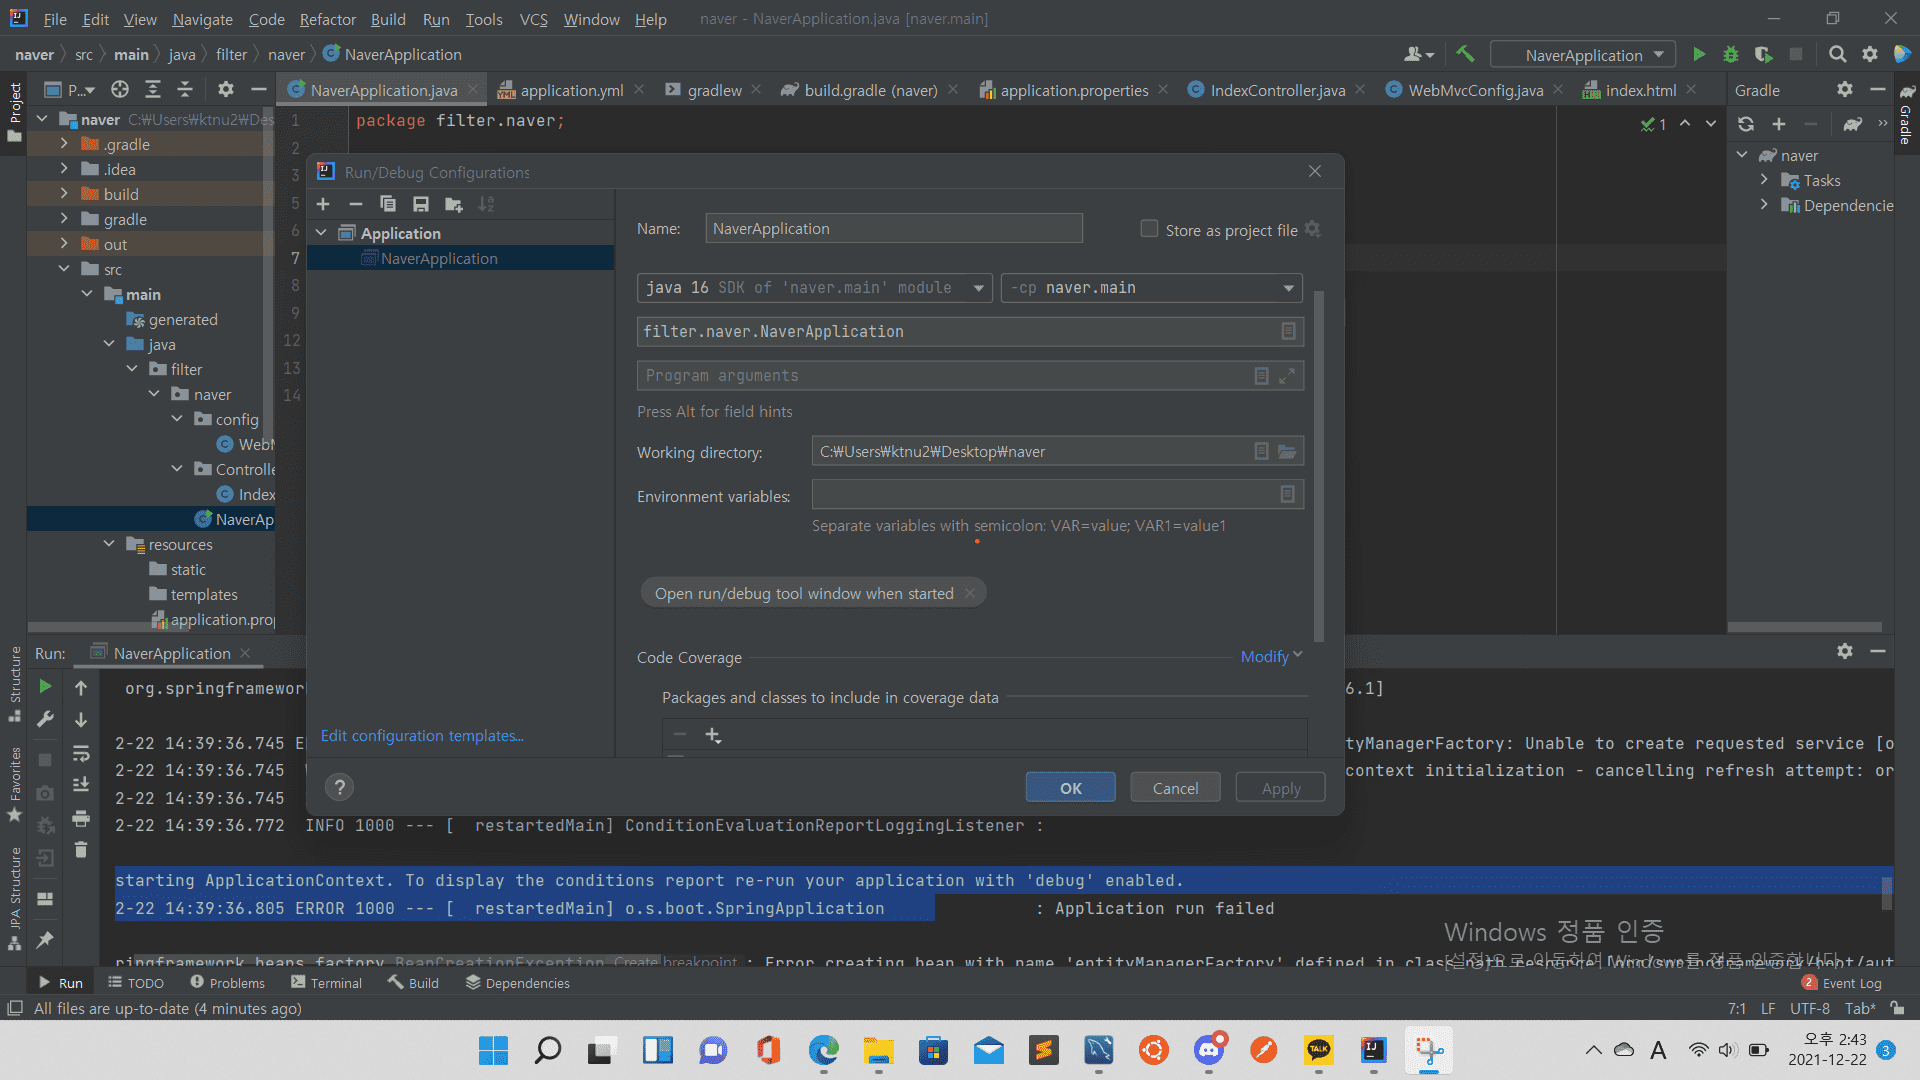Confirm the dialog with OK
1920x1080 pixels.
pos(1070,788)
